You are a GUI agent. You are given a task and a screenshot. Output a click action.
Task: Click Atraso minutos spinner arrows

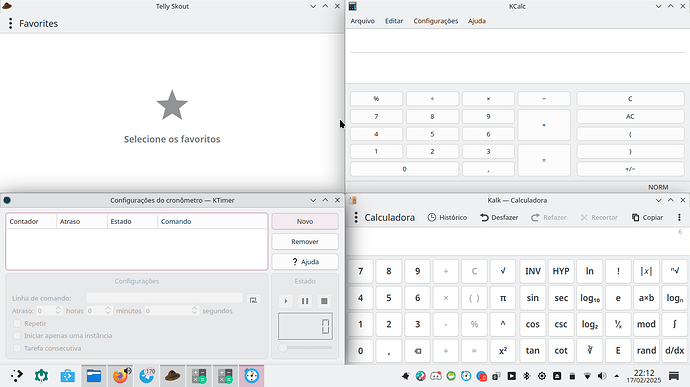pos(108,311)
